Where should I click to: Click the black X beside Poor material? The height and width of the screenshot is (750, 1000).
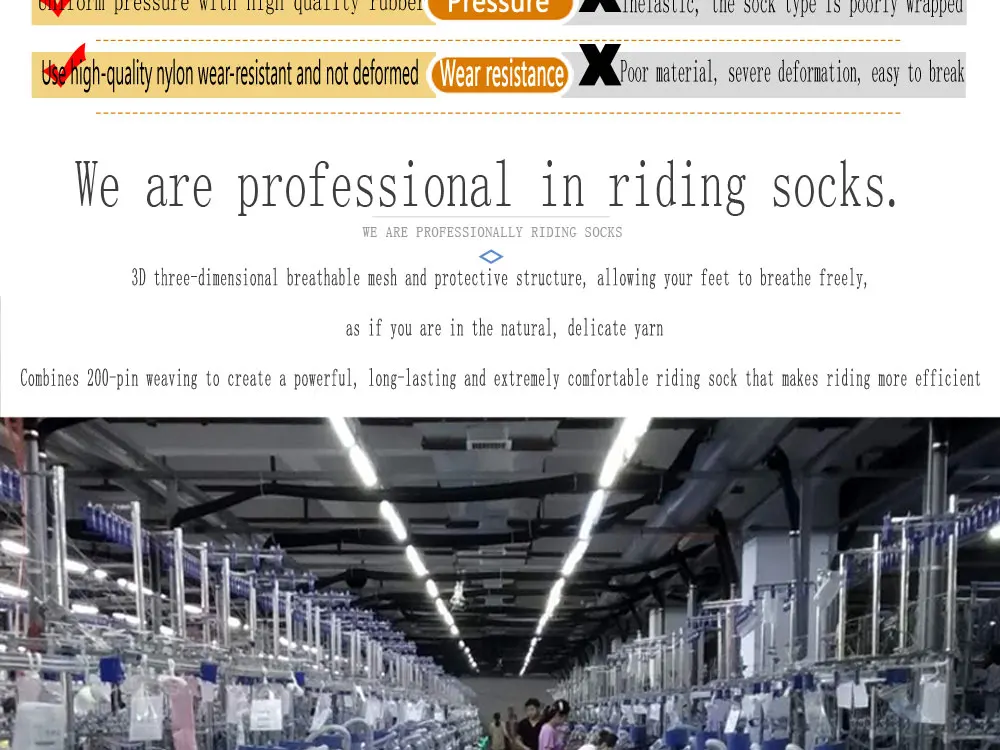pyautogui.click(x=599, y=64)
